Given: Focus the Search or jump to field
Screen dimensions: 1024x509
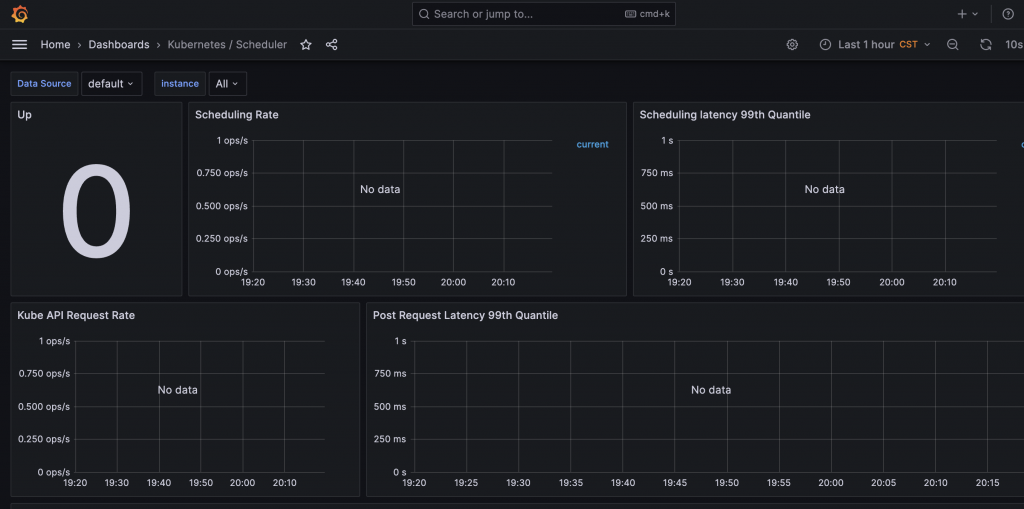Looking at the screenshot, I should click(x=543, y=14).
